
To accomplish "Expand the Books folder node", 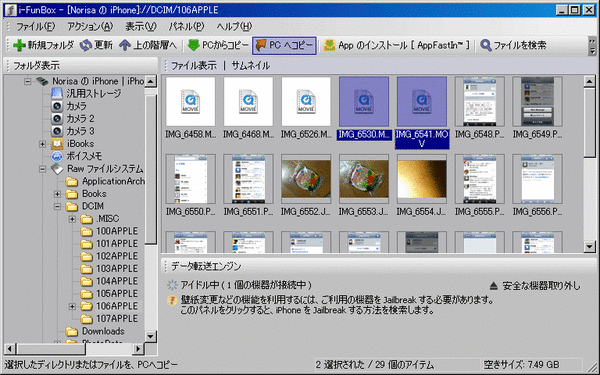I will click(x=57, y=194).
